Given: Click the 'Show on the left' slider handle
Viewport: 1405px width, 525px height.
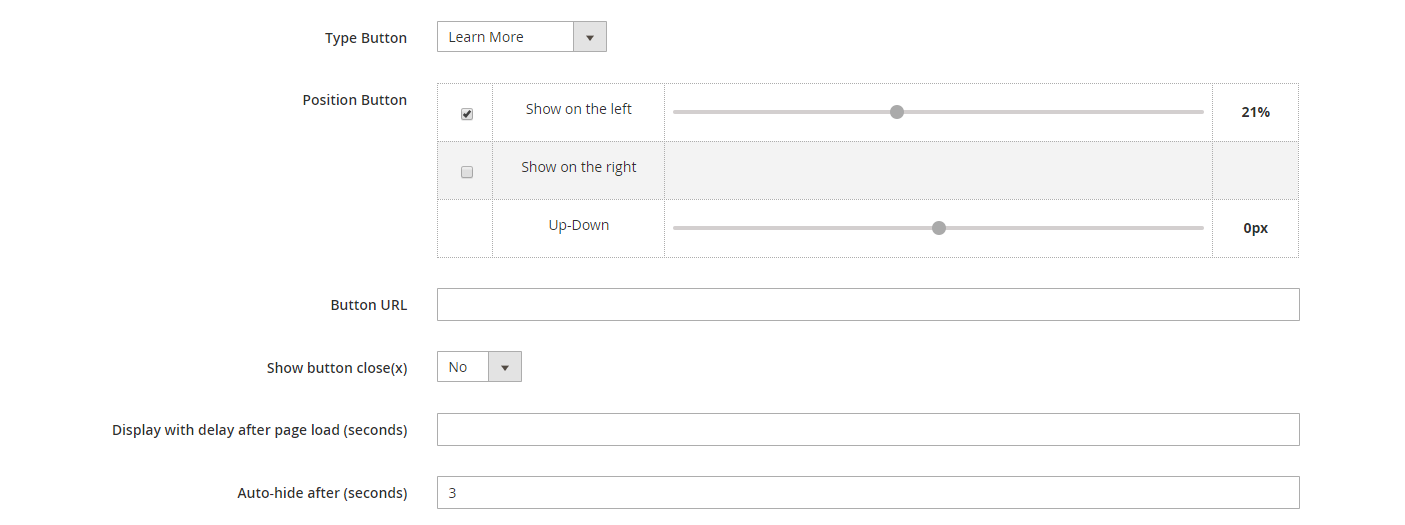Looking at the screenshot, I should 897,112.
